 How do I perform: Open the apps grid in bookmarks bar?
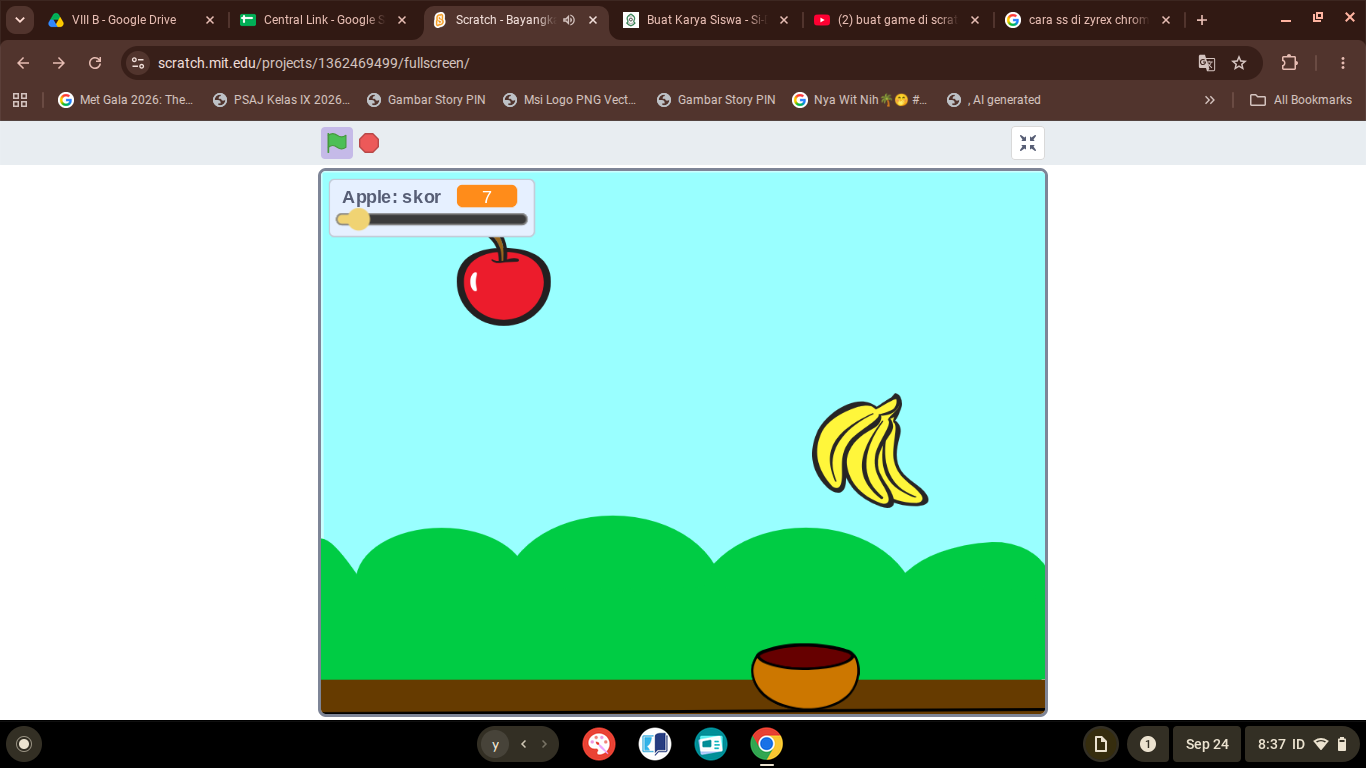[x=20, y=100]
